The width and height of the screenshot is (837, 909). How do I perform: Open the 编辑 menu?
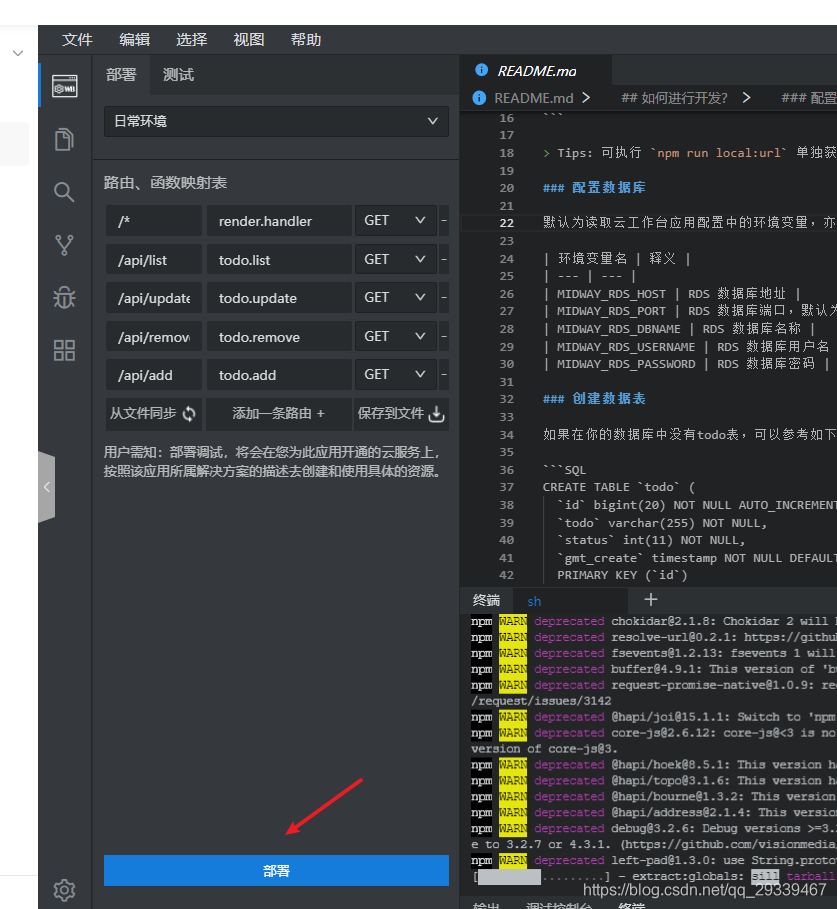[134, 39]
